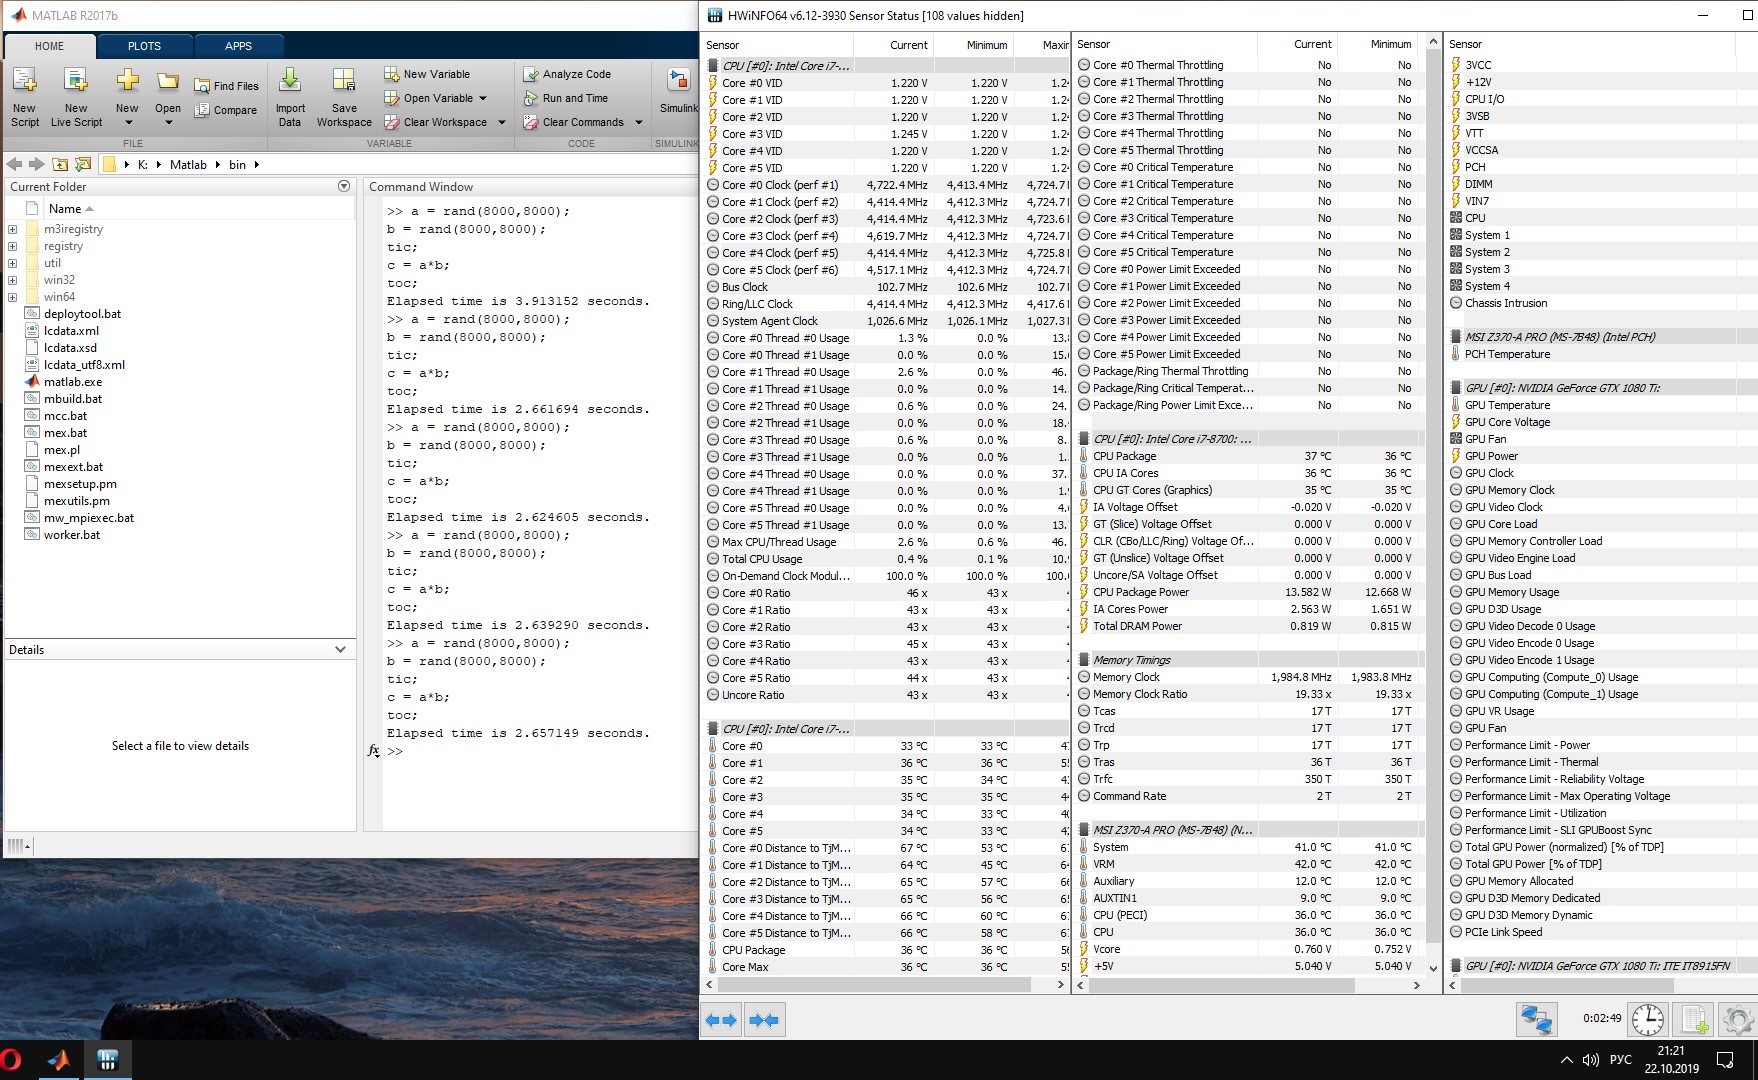Expand HWiNFO sensor columns with arrows button
This screenshot has width=1758, height=1080.
tap(720, 1020)
